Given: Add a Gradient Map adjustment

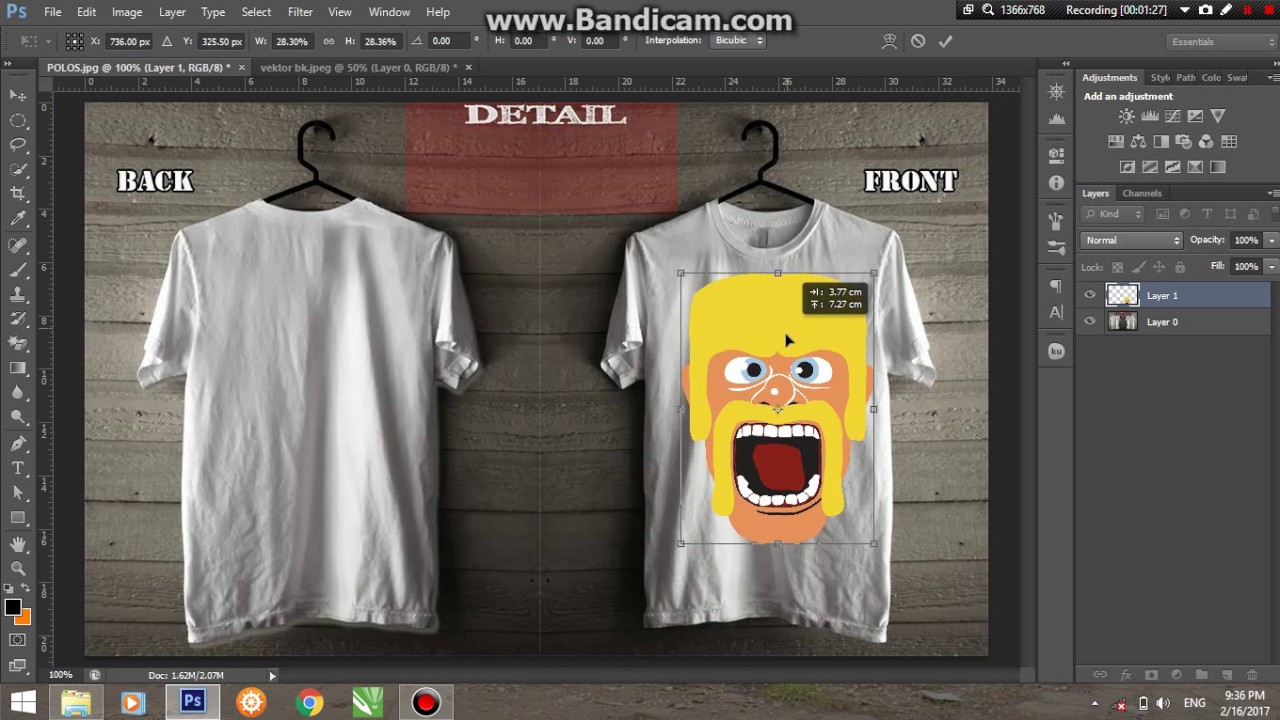Looking at the screenshot, I should click(x=1217, y=167).
